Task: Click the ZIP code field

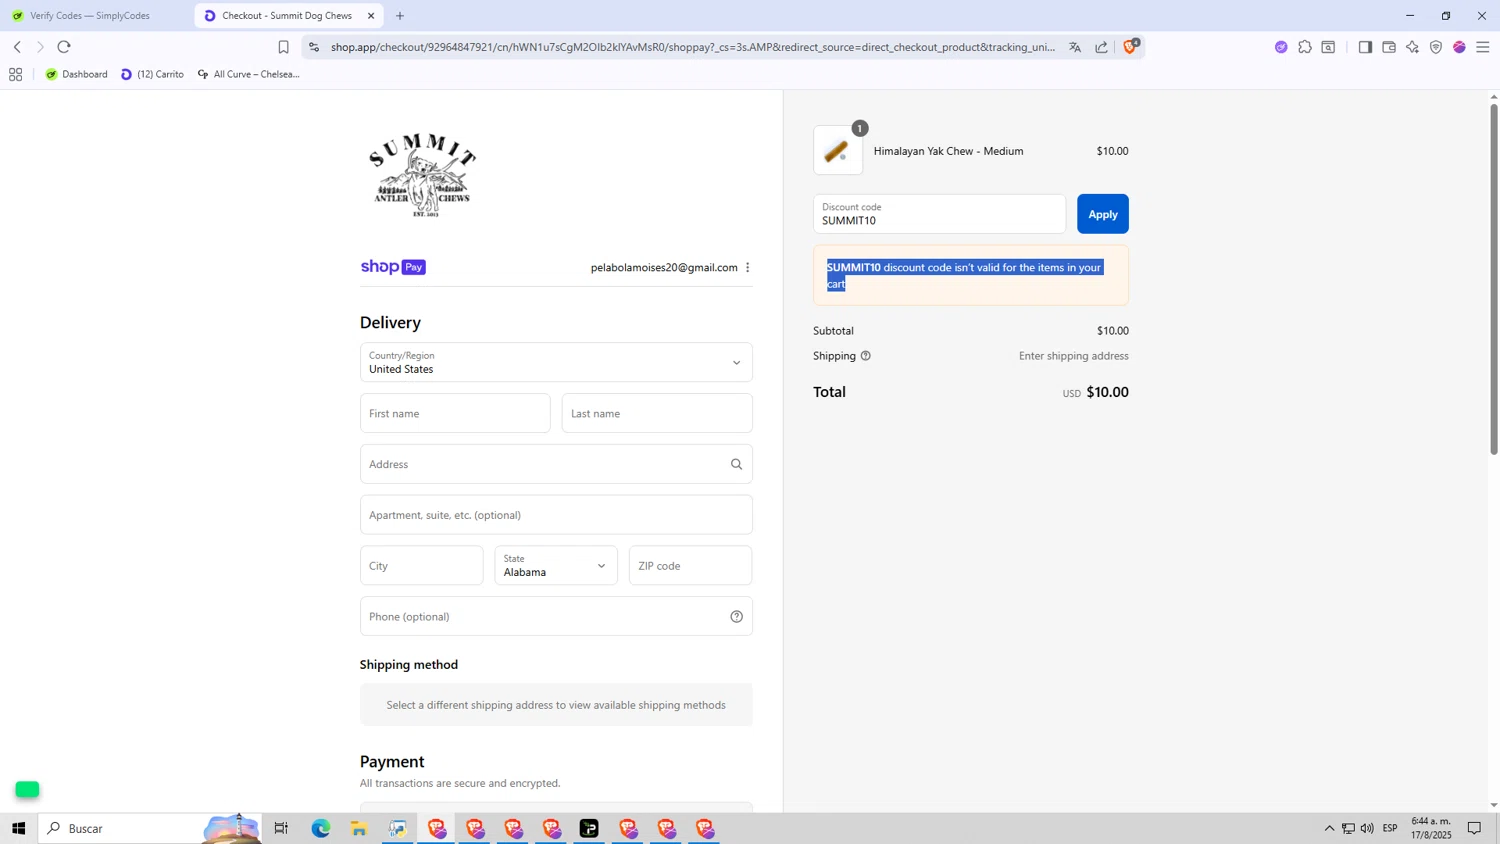Action: point(691,566)
